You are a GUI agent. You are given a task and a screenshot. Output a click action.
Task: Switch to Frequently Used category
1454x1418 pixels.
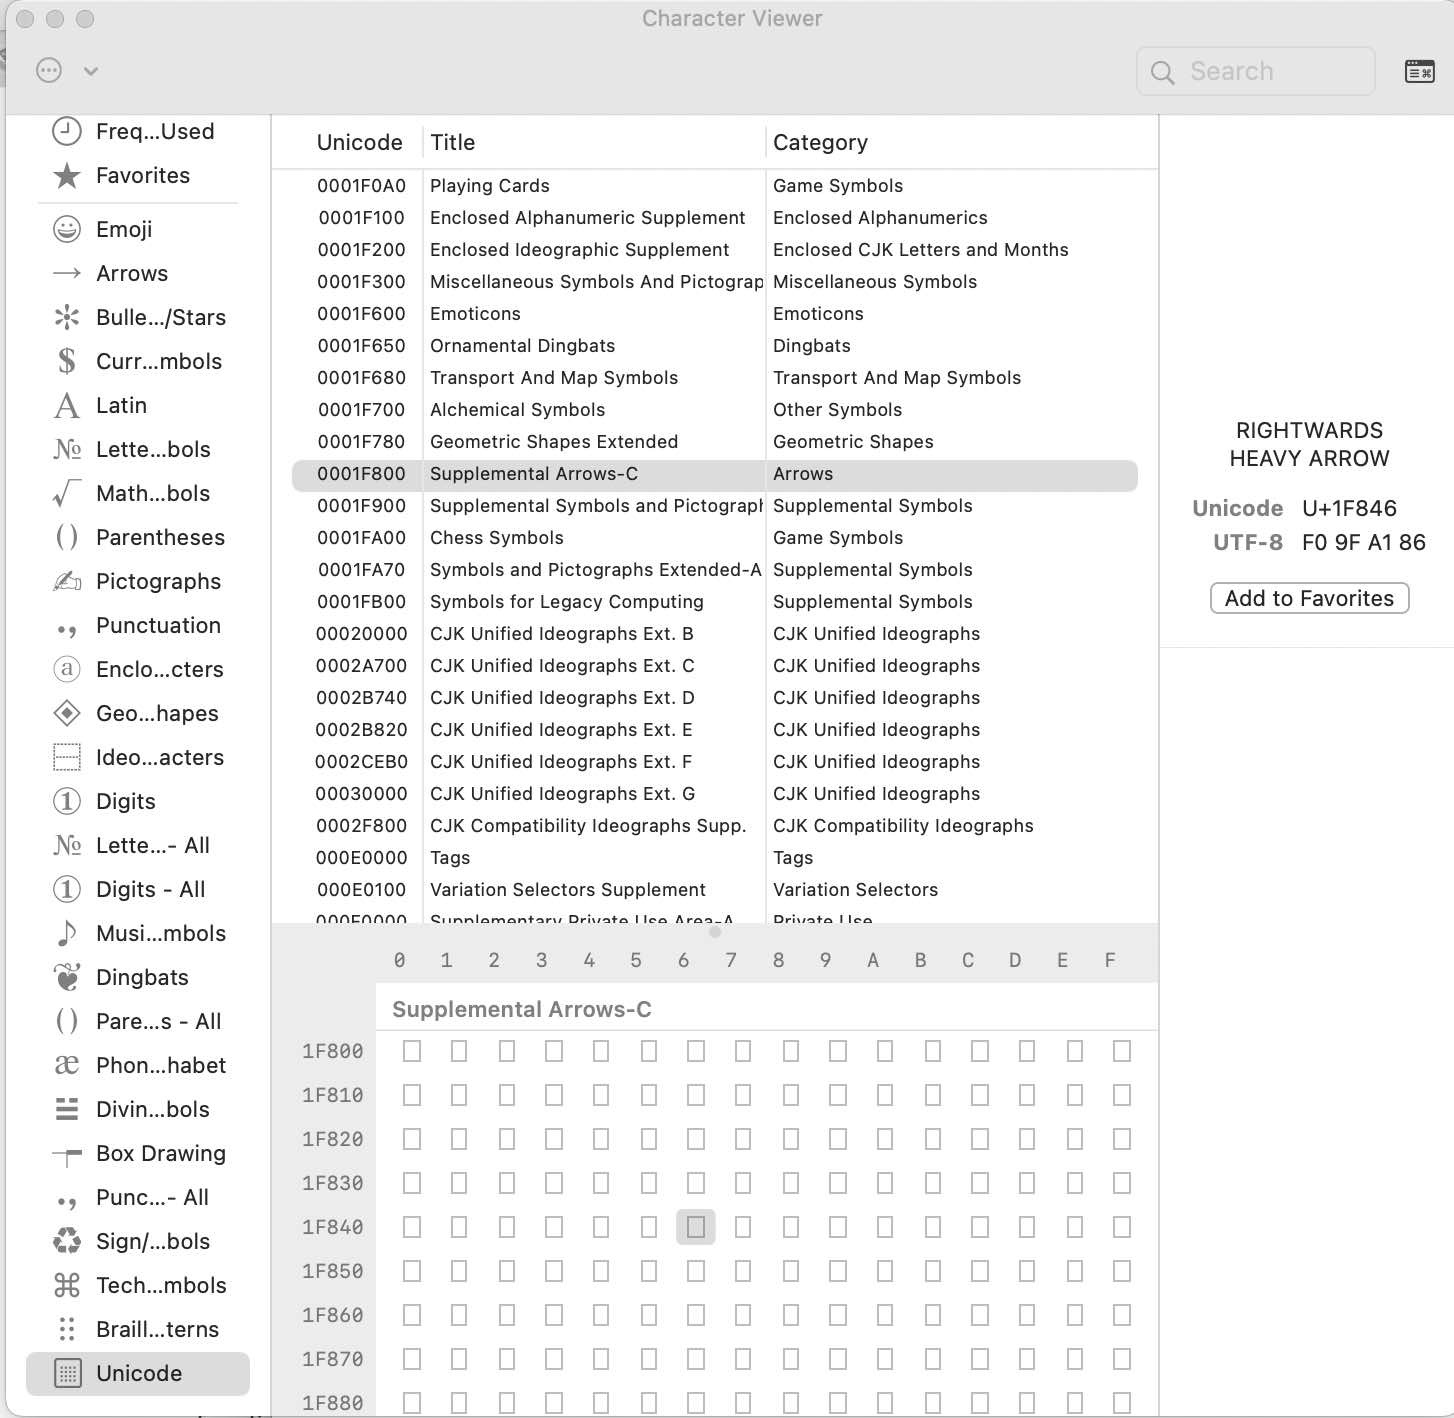pyautogui.click(x=154, y=131)
